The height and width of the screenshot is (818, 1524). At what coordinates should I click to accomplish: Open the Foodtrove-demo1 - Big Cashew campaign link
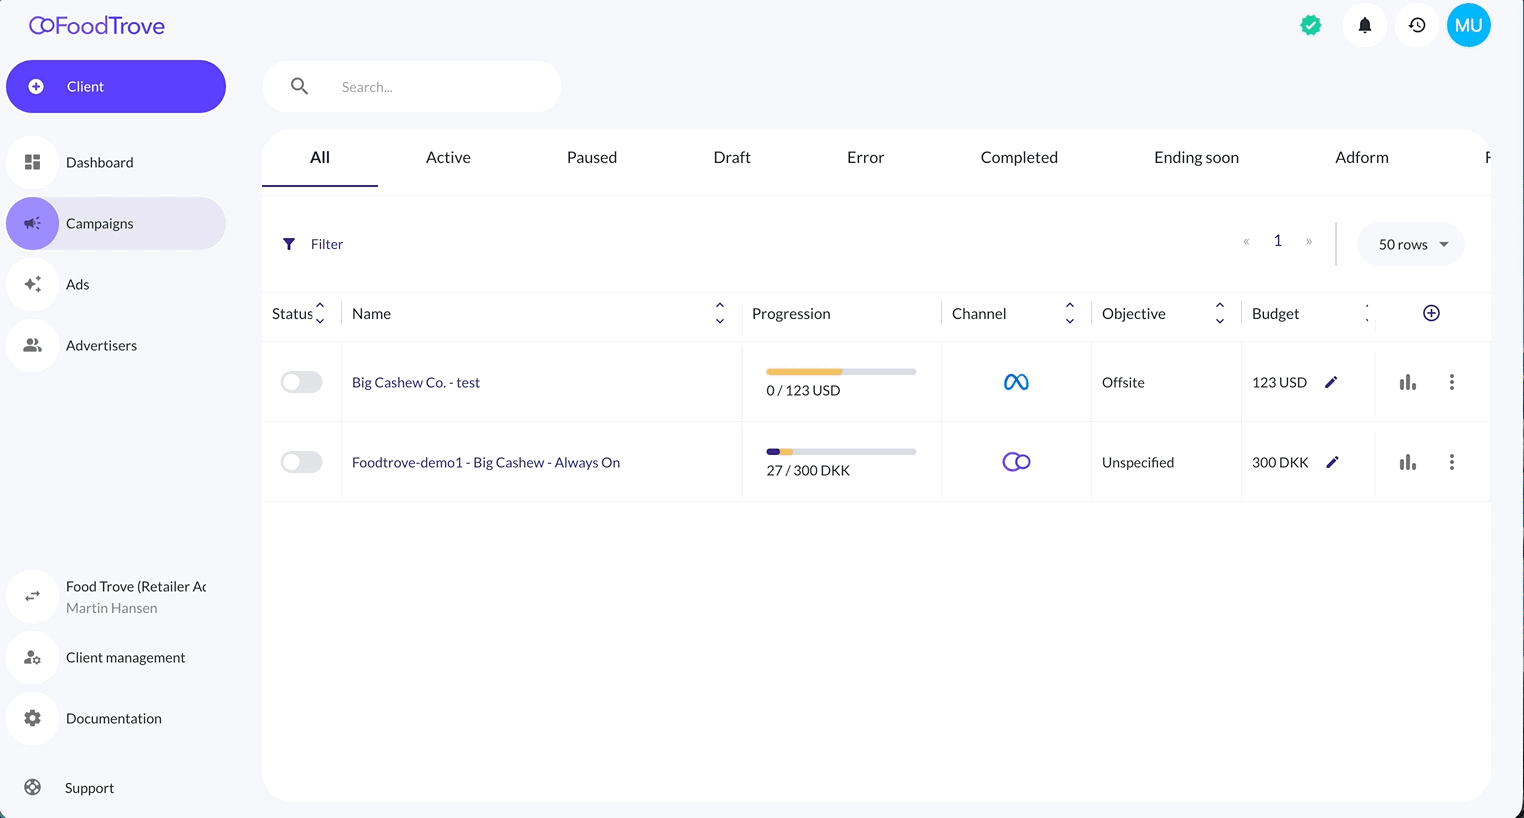point(486,462)
